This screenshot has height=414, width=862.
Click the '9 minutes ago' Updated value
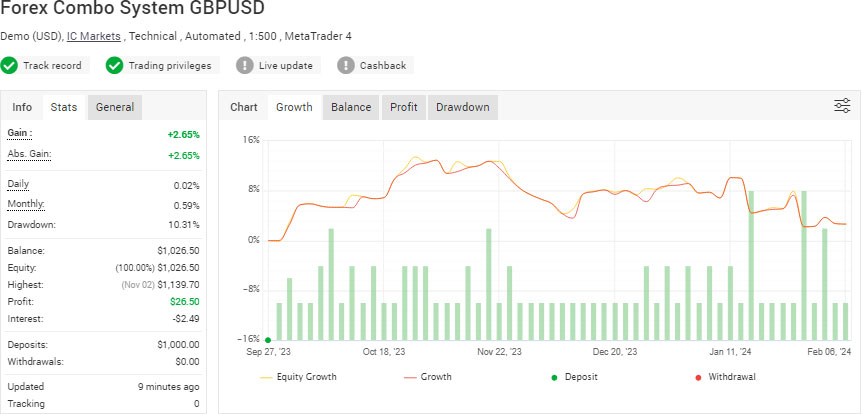tap(169, 387)
